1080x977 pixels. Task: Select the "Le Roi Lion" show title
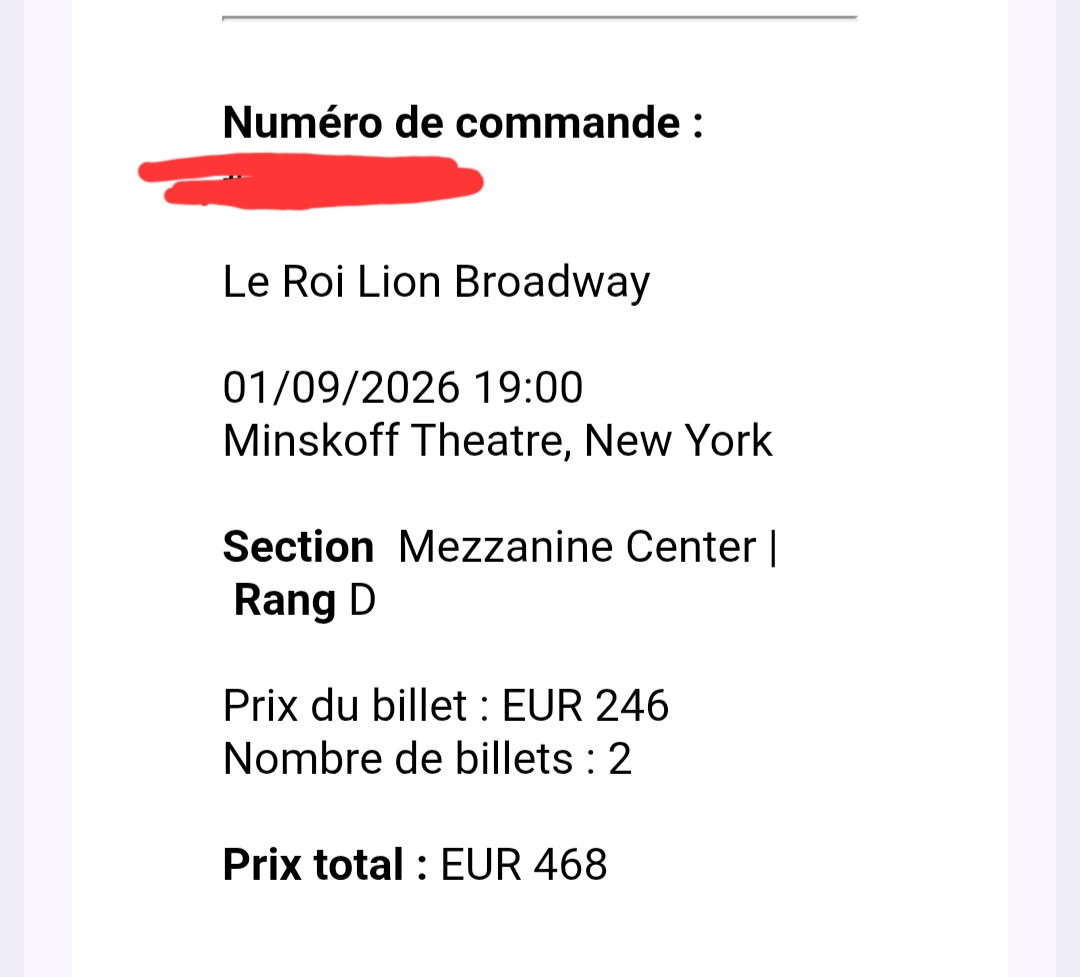331,282
